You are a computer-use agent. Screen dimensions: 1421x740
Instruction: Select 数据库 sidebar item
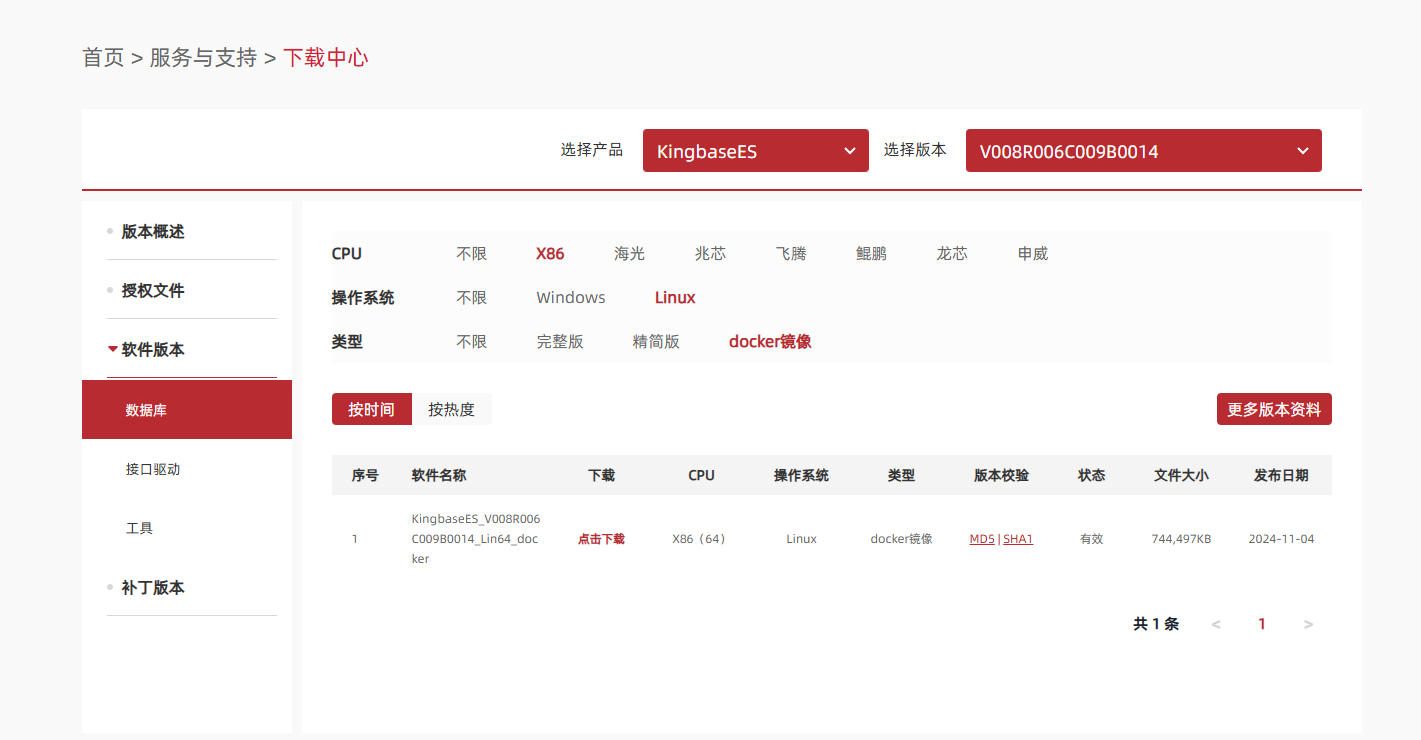pyautogui.click(x=187, y=409)
